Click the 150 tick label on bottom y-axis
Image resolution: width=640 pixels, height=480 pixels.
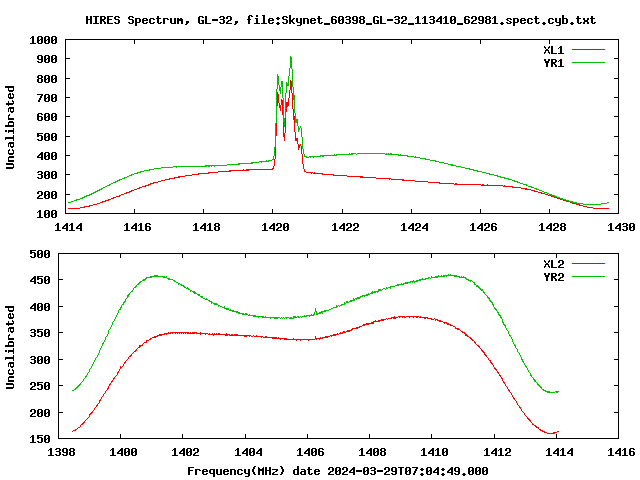point(40,439)
